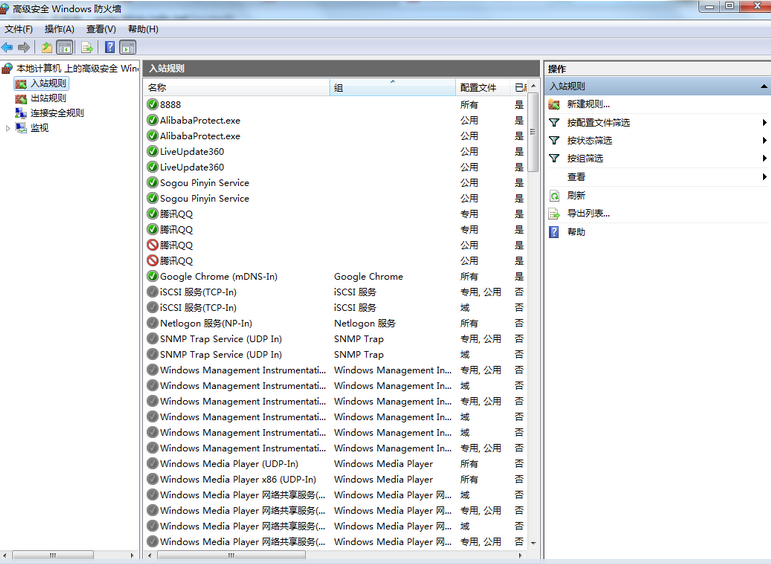The image size is (771, 564).
Task: Click the 所有 profile cell of rule 8888
Action: pyautogui.click(x=469, y=104)
